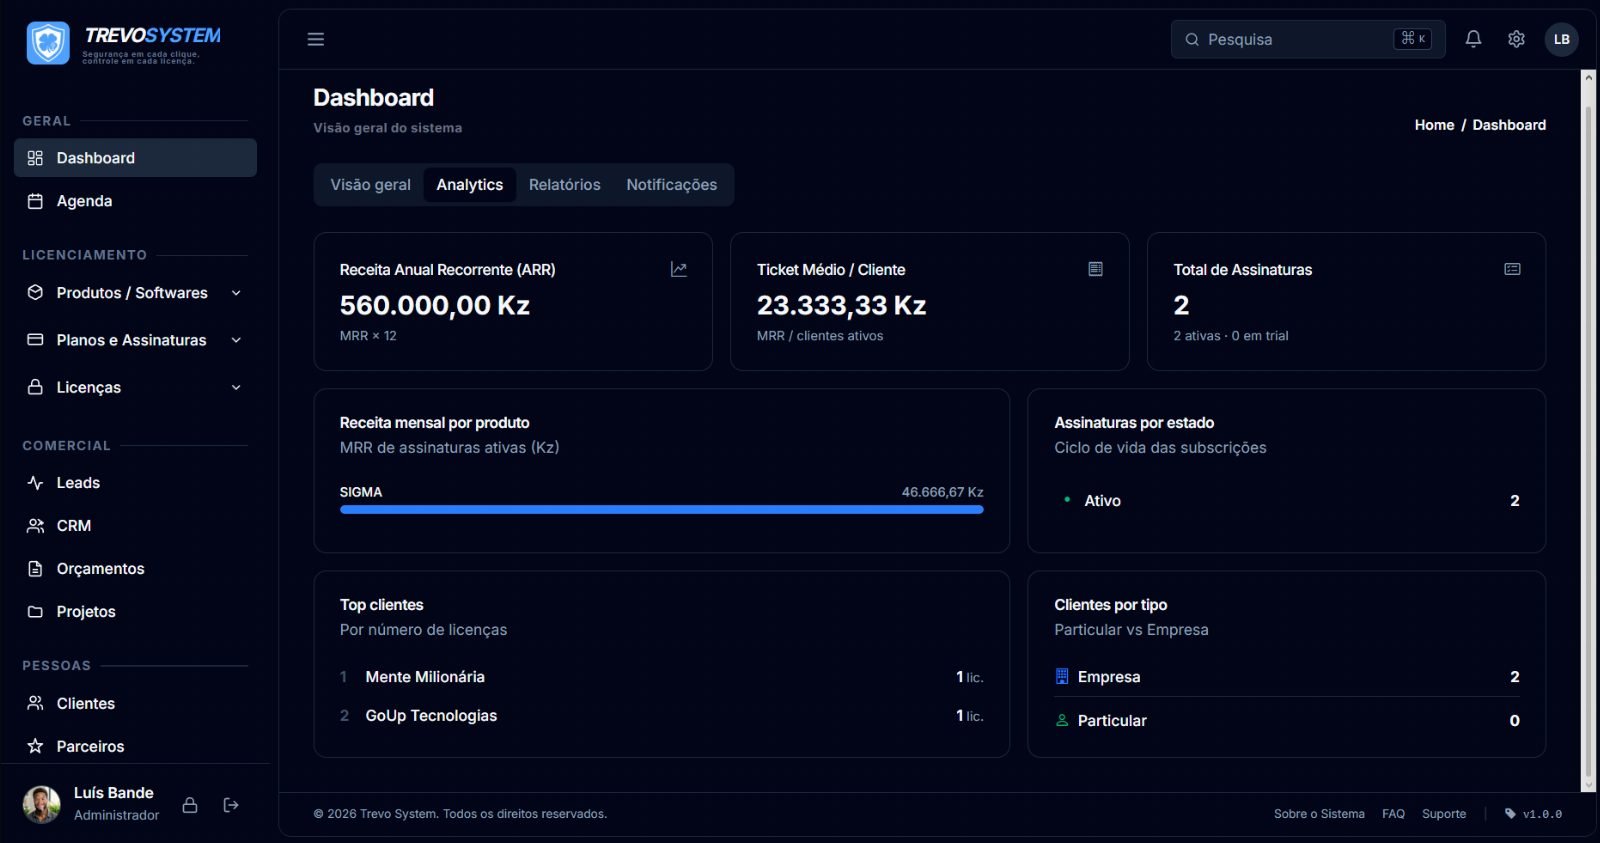Toggle the sidebar with the hamburger menu icon

pyautogui.click(x=316, y=39)
